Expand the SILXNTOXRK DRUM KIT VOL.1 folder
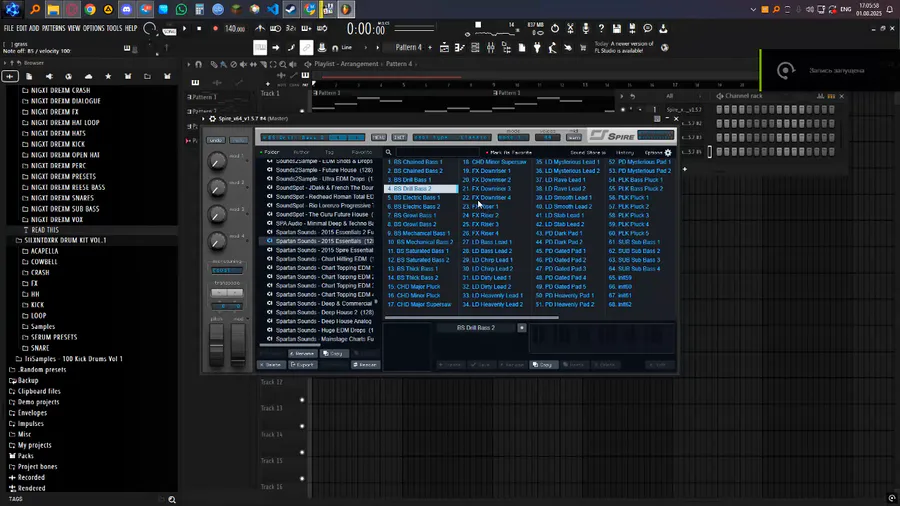 pos(65,240)
